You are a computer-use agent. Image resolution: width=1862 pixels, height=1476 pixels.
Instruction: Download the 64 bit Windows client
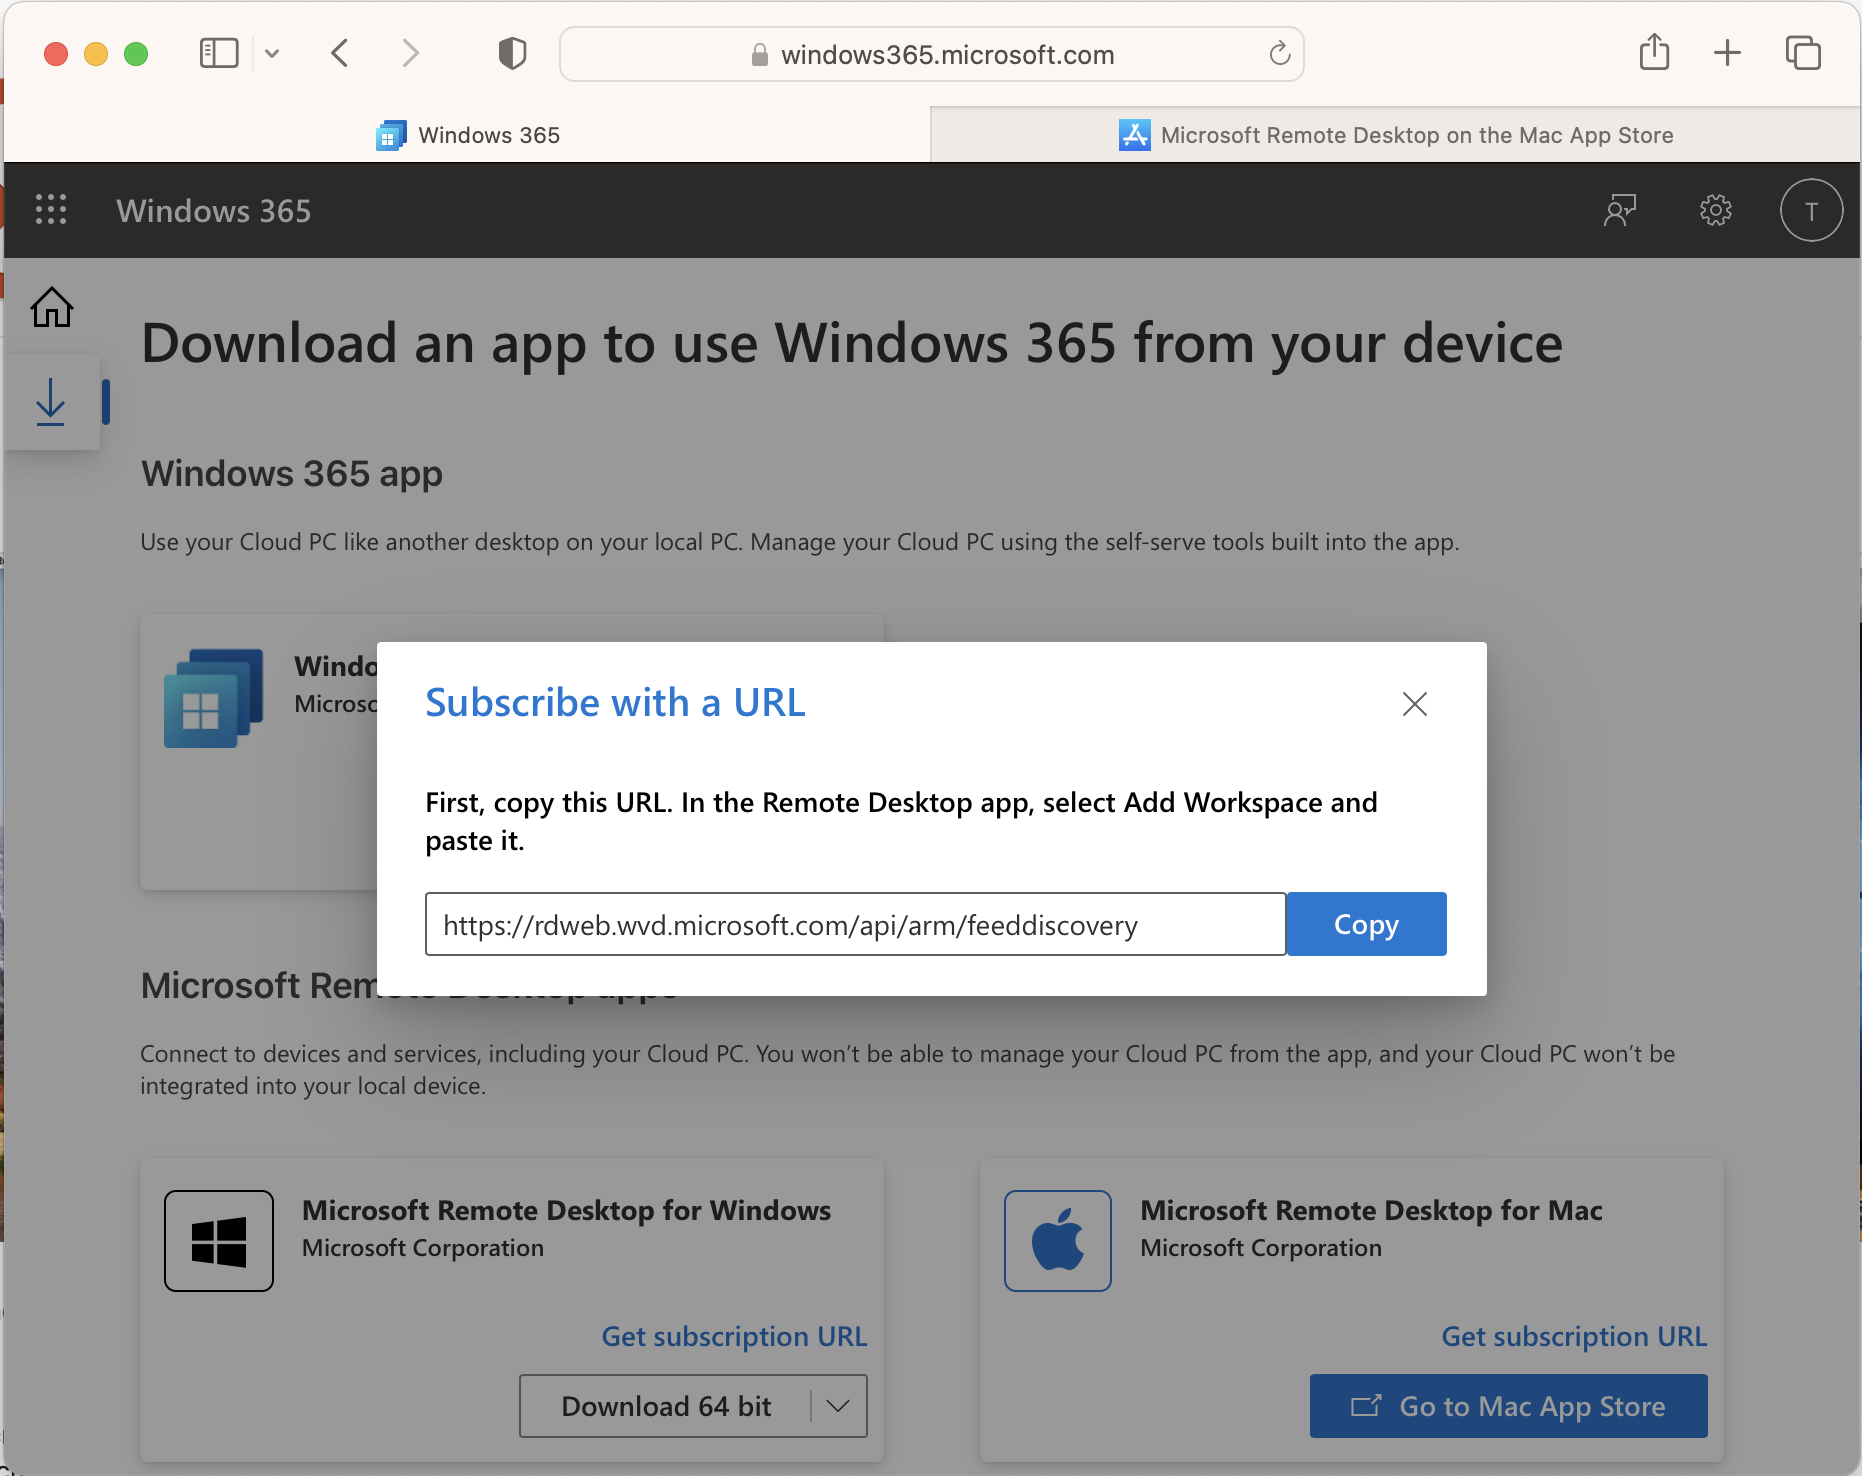coord(666,1406)
